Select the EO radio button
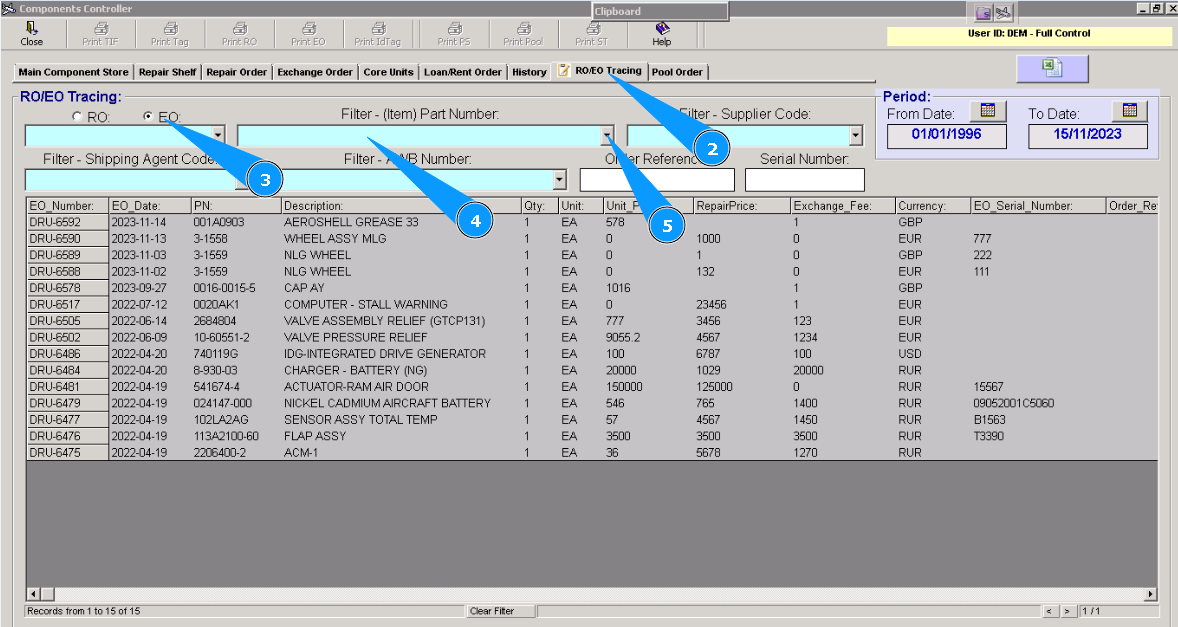Viewport: 1178px width, 627px height. point(147,116)
